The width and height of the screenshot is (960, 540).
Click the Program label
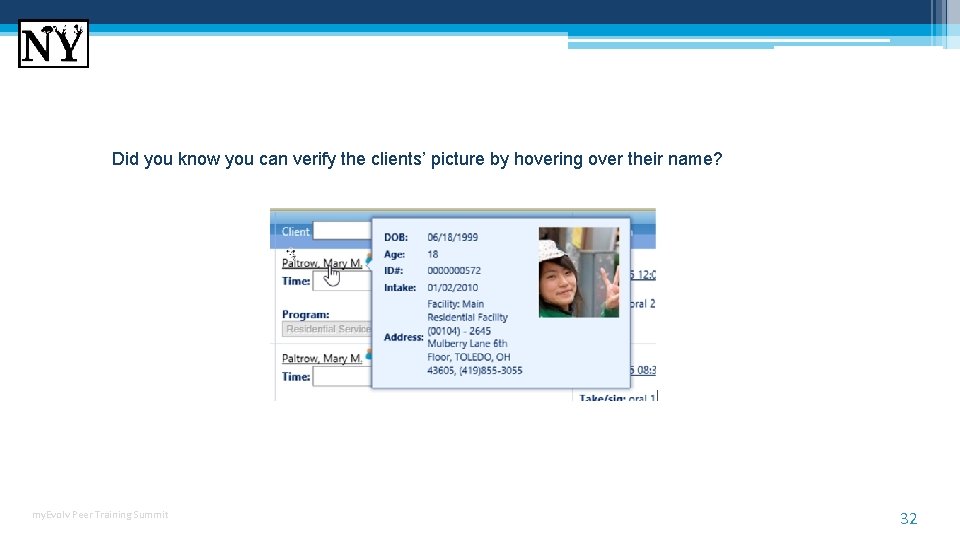306,314
